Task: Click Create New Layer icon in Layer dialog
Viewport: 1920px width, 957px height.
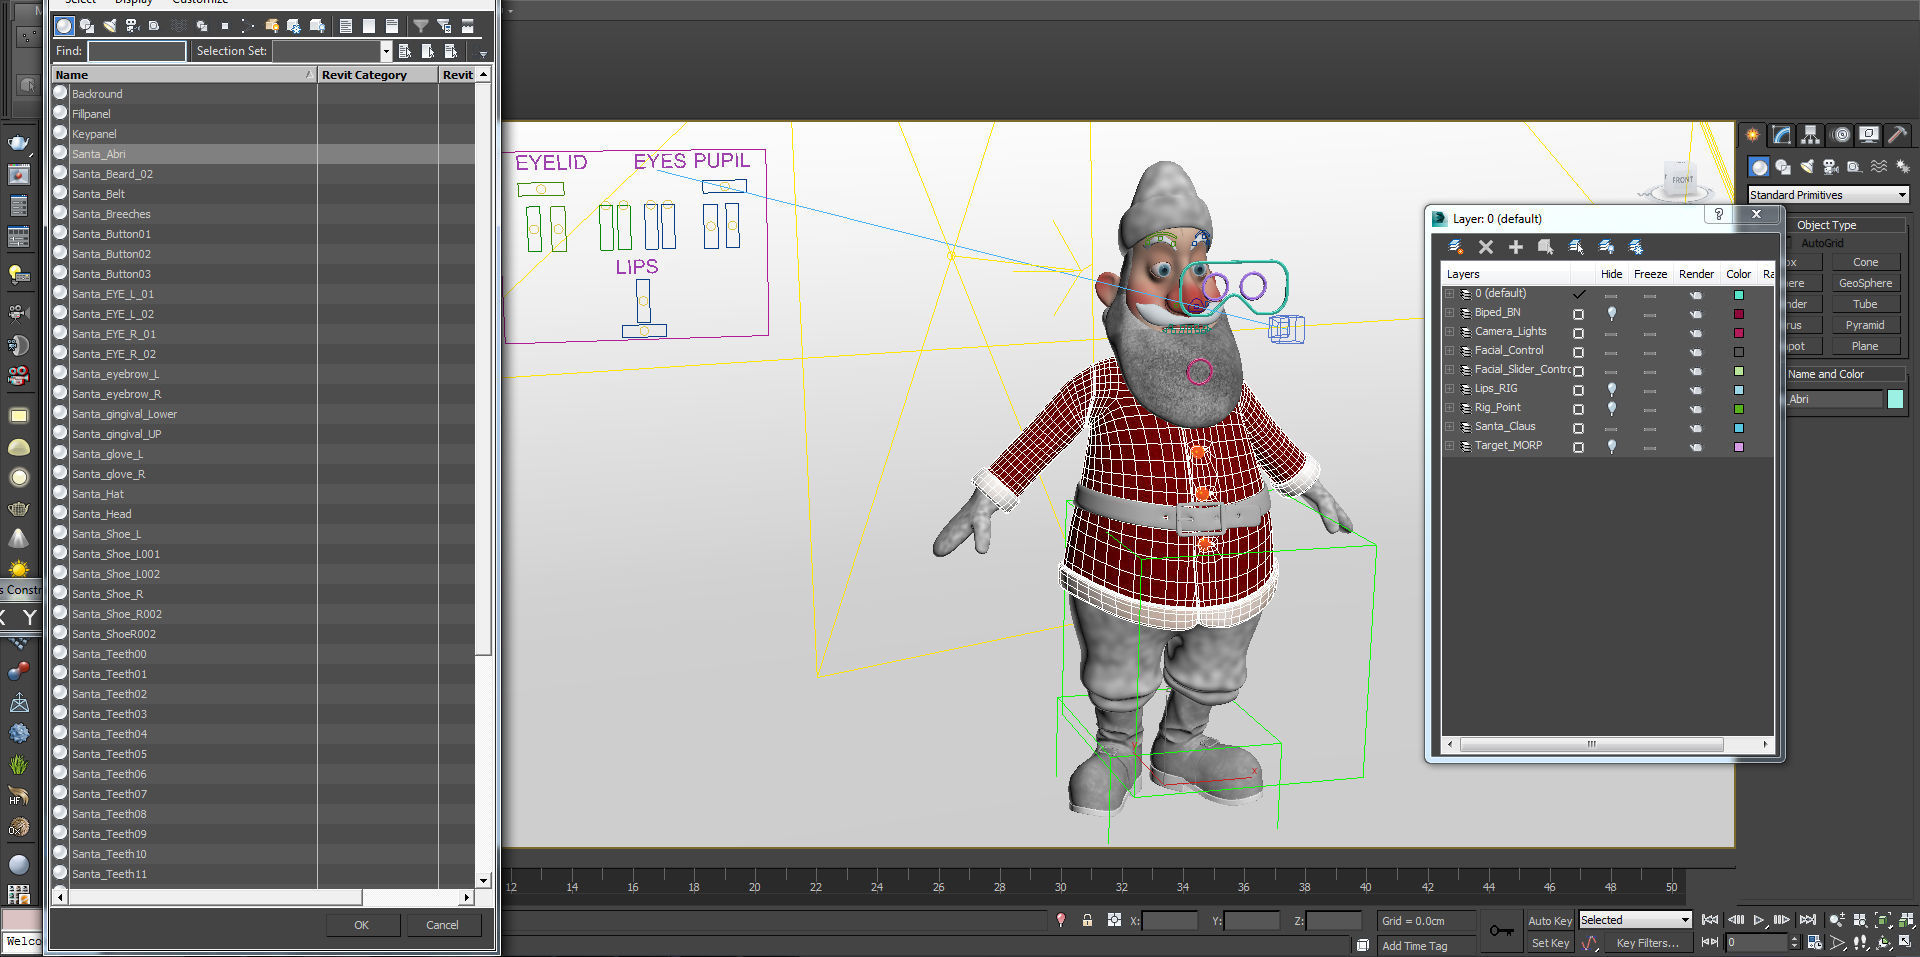Action: pyautogui.click(x=1456, y=247)
